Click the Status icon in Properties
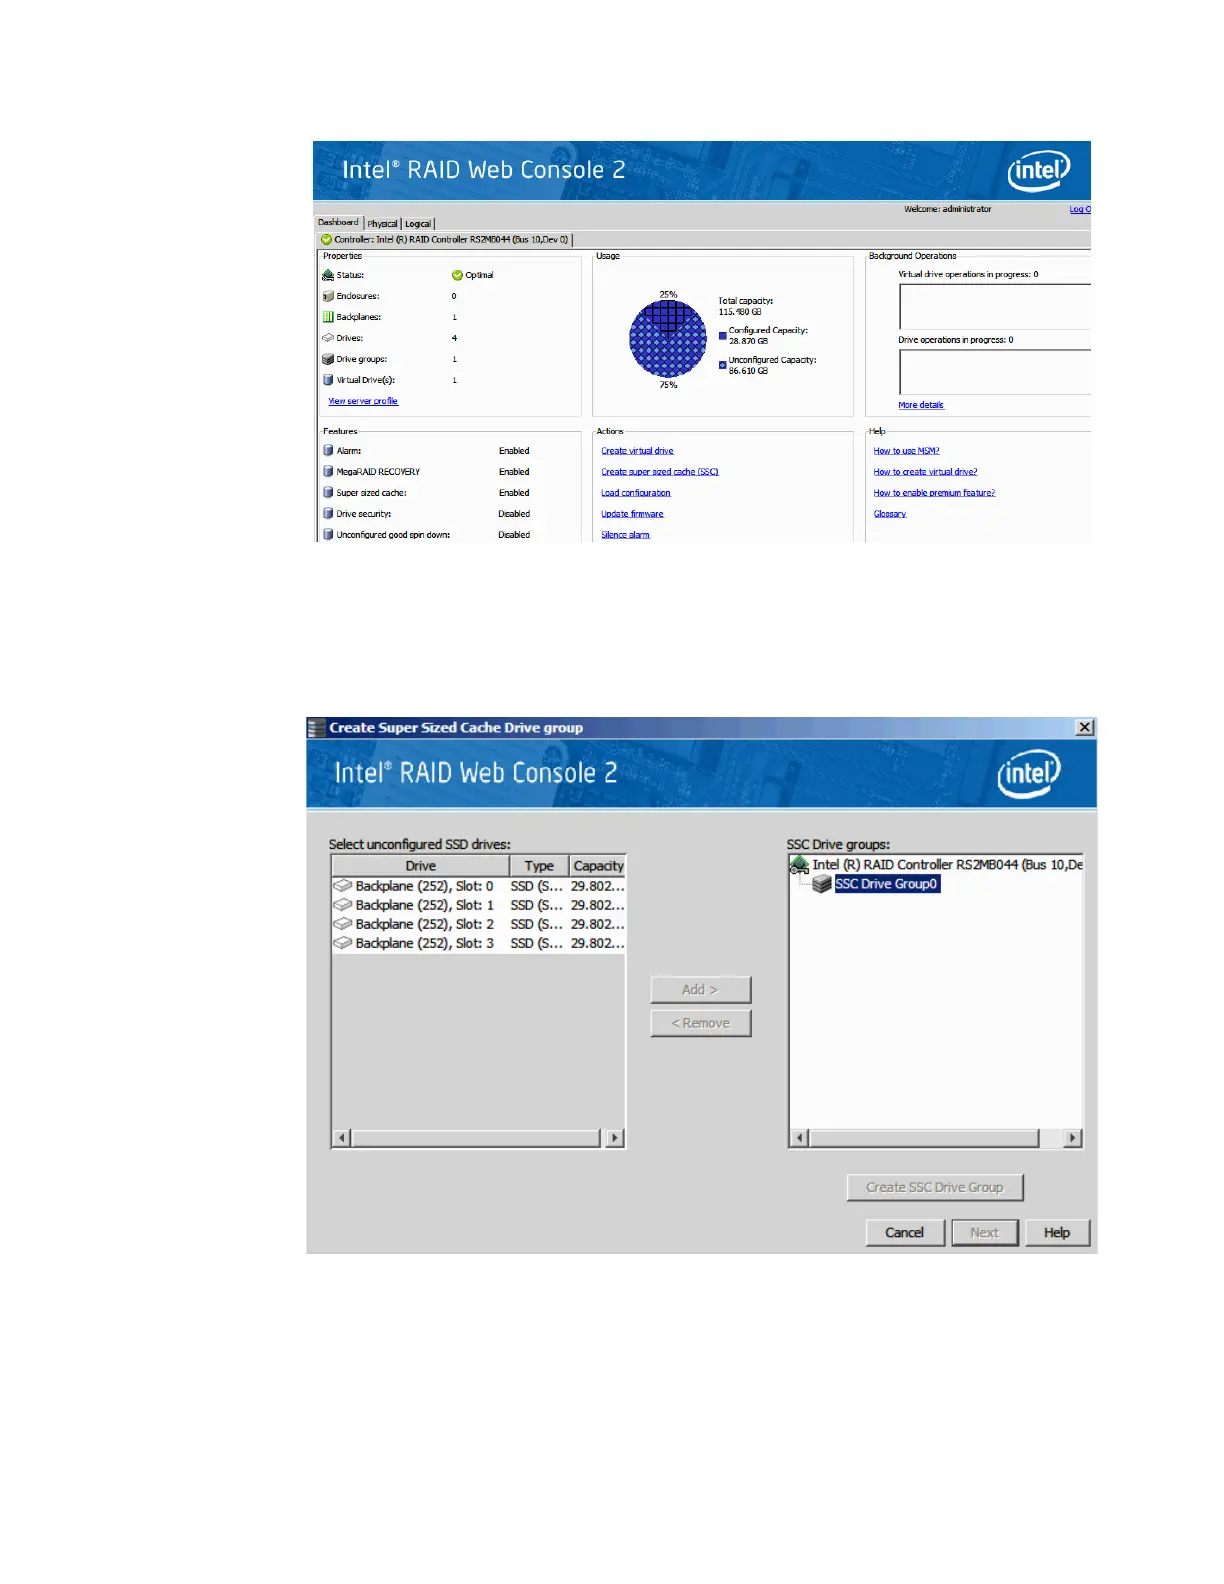This screenshot has height=1584, width=1224. [328, 275]
